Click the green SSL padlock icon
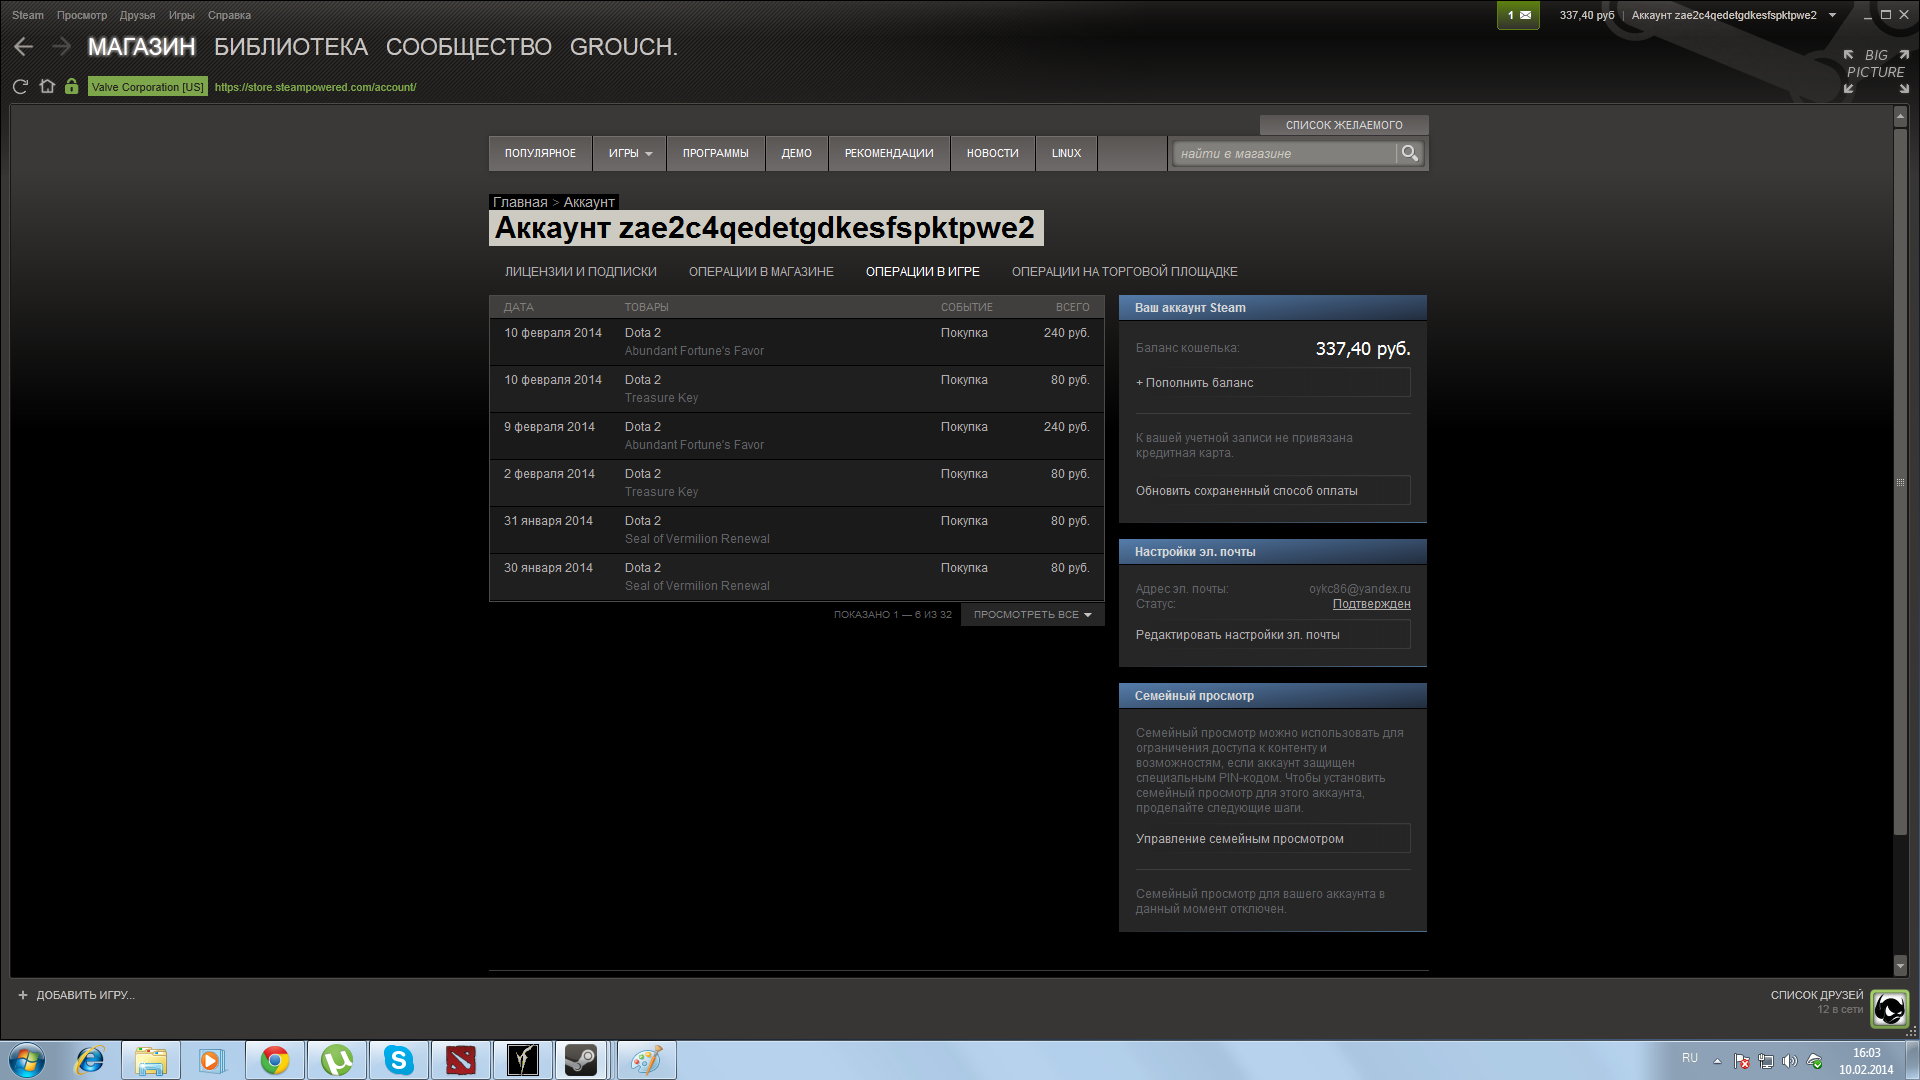 tap(72, 86)
